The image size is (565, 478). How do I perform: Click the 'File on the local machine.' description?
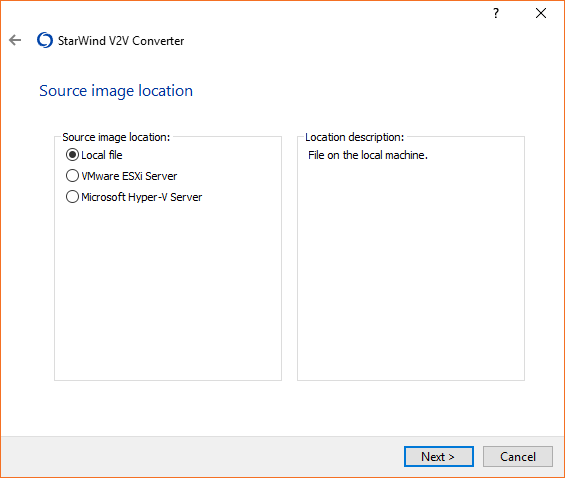[x=368, y=155]
